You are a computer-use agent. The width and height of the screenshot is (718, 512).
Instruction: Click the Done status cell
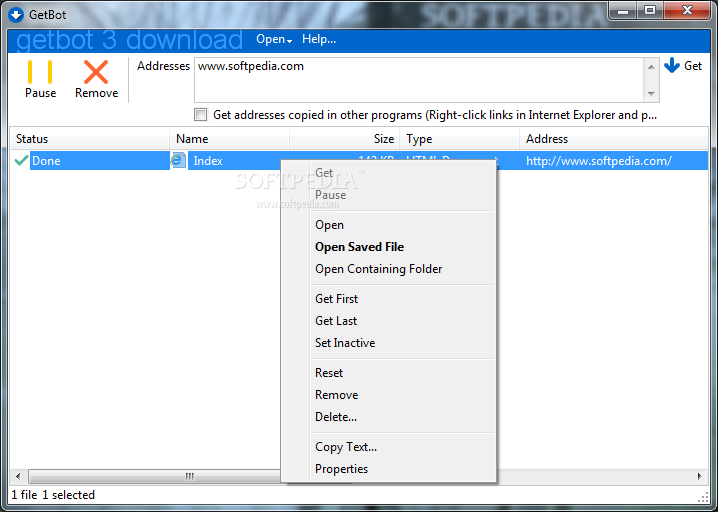[x=99, y=161]
